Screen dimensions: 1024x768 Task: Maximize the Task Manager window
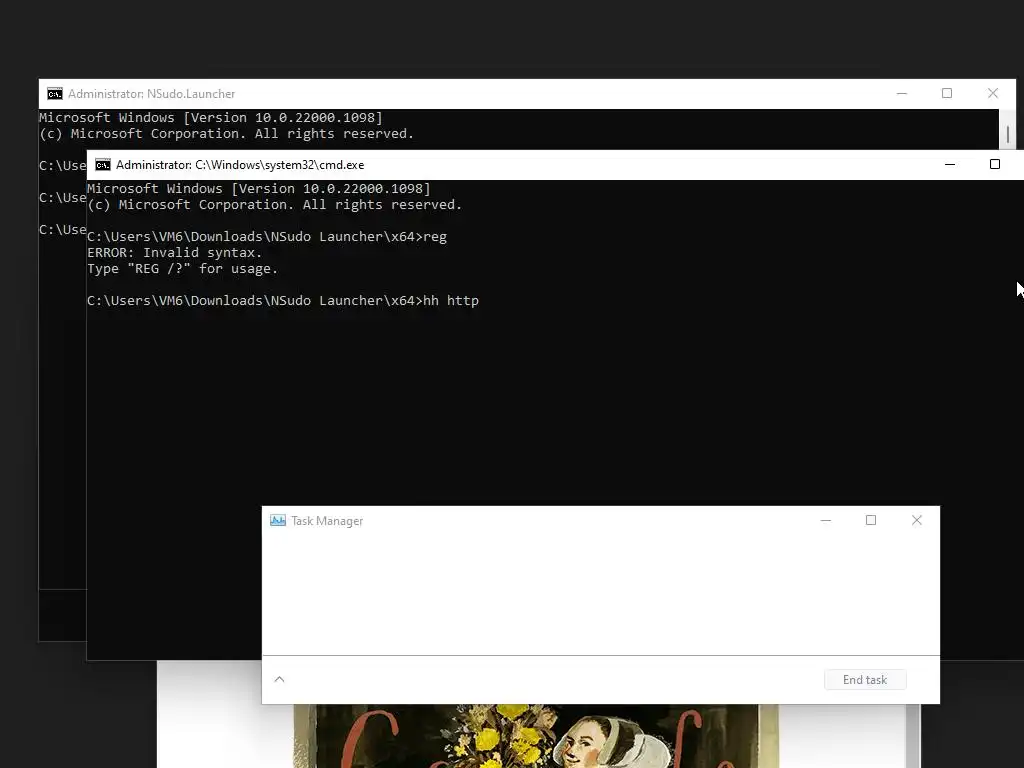click(x=871, y=520)
